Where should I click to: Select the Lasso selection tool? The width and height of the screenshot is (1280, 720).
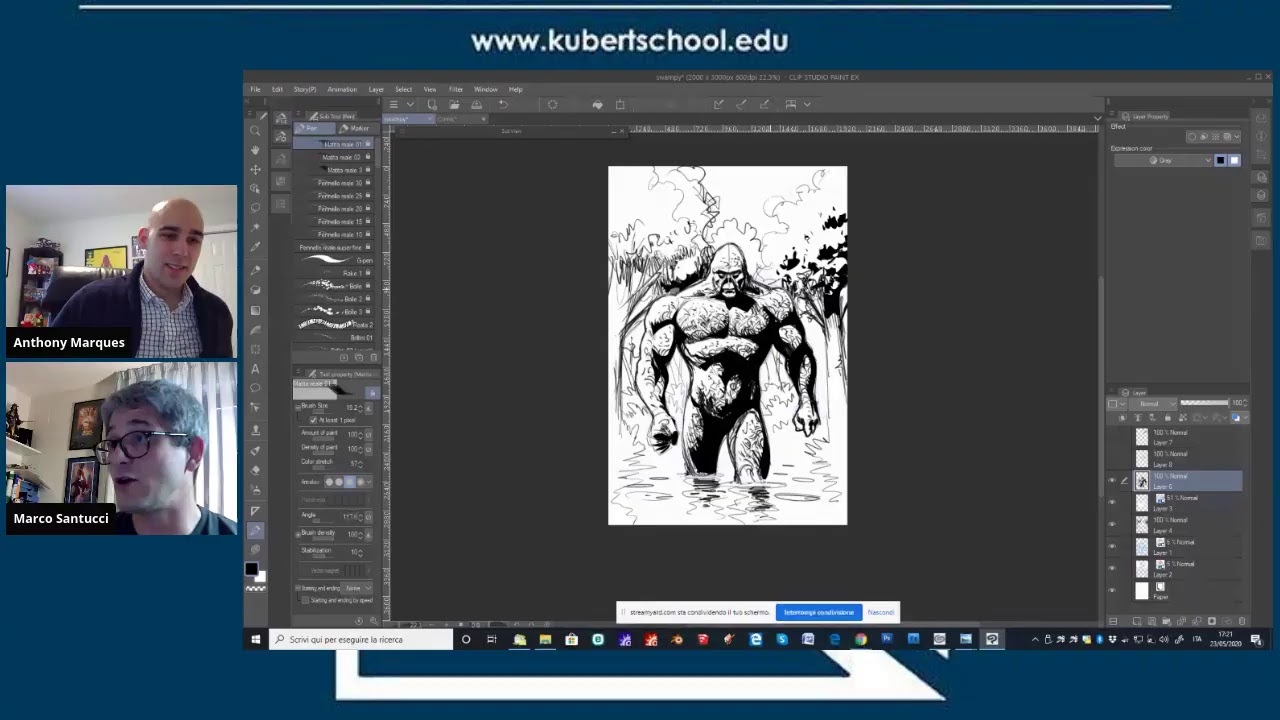tap(255, 207)
